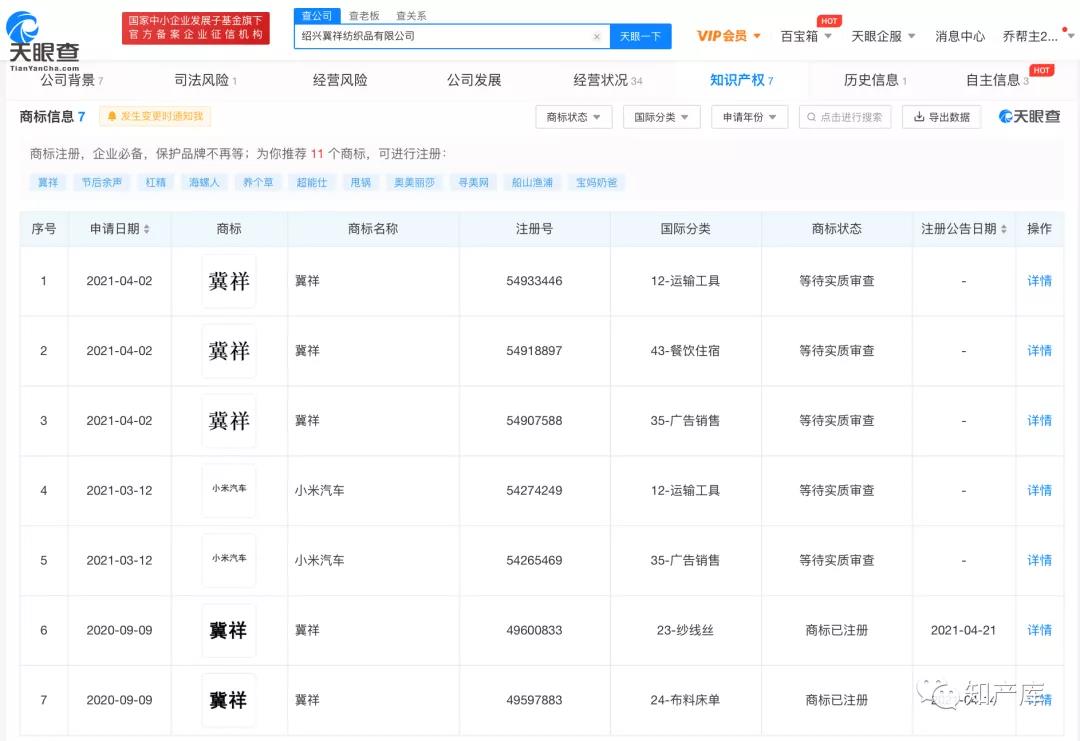The width and height of the screenshot is (1080, 741).
Task: Open the 申请年份 filter dropdown
Action: click(749, 117)
